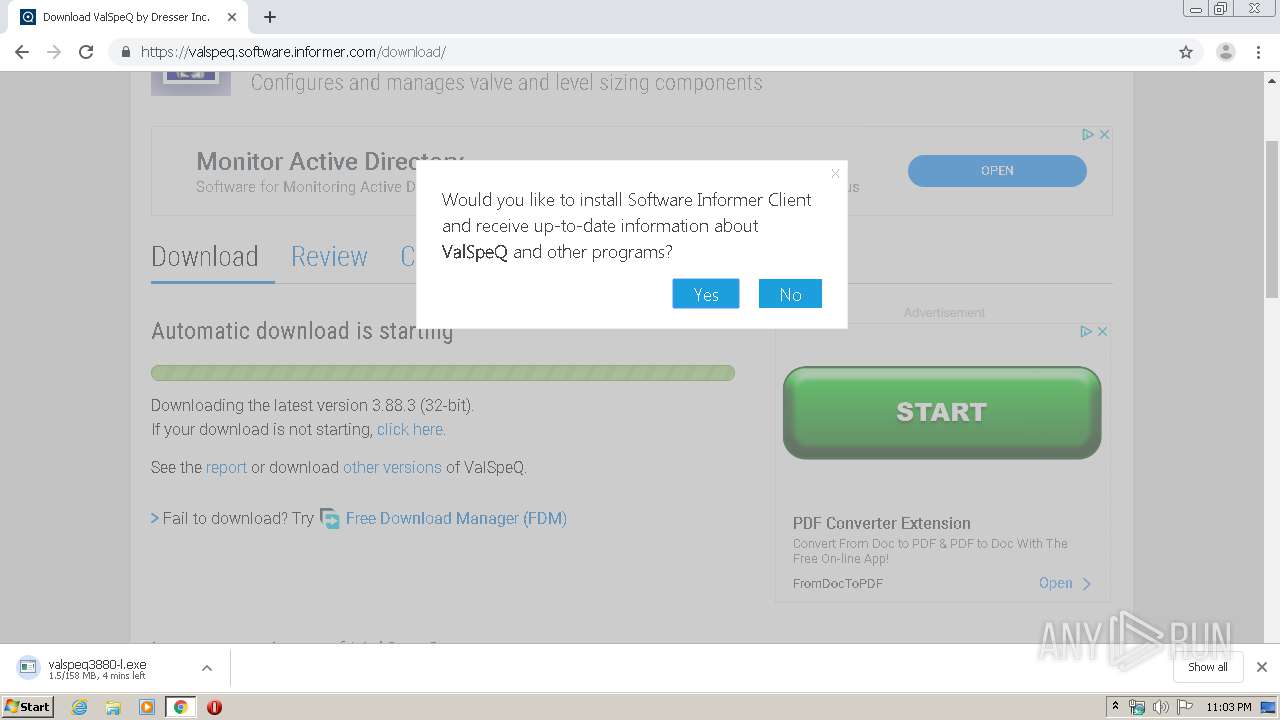The width and height of the screenshot is (1280, 720).
Task: Click the ValSpeQ product thumbnail
Action: click(x=191, y=83)
